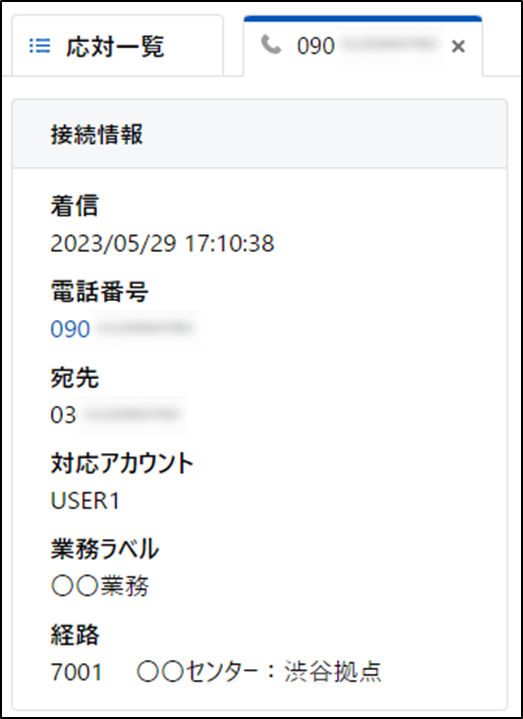Click the 宛先 field label
This screenshot has height=719, width=523.
coord(74,378)
